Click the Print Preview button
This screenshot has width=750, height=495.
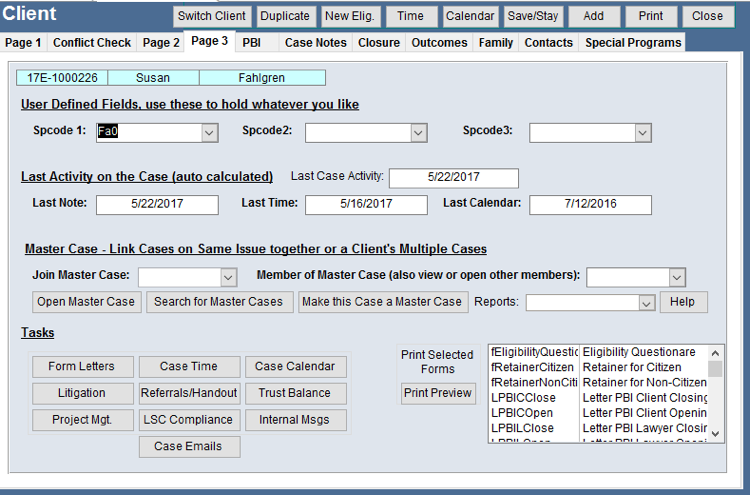click(437, 393)
